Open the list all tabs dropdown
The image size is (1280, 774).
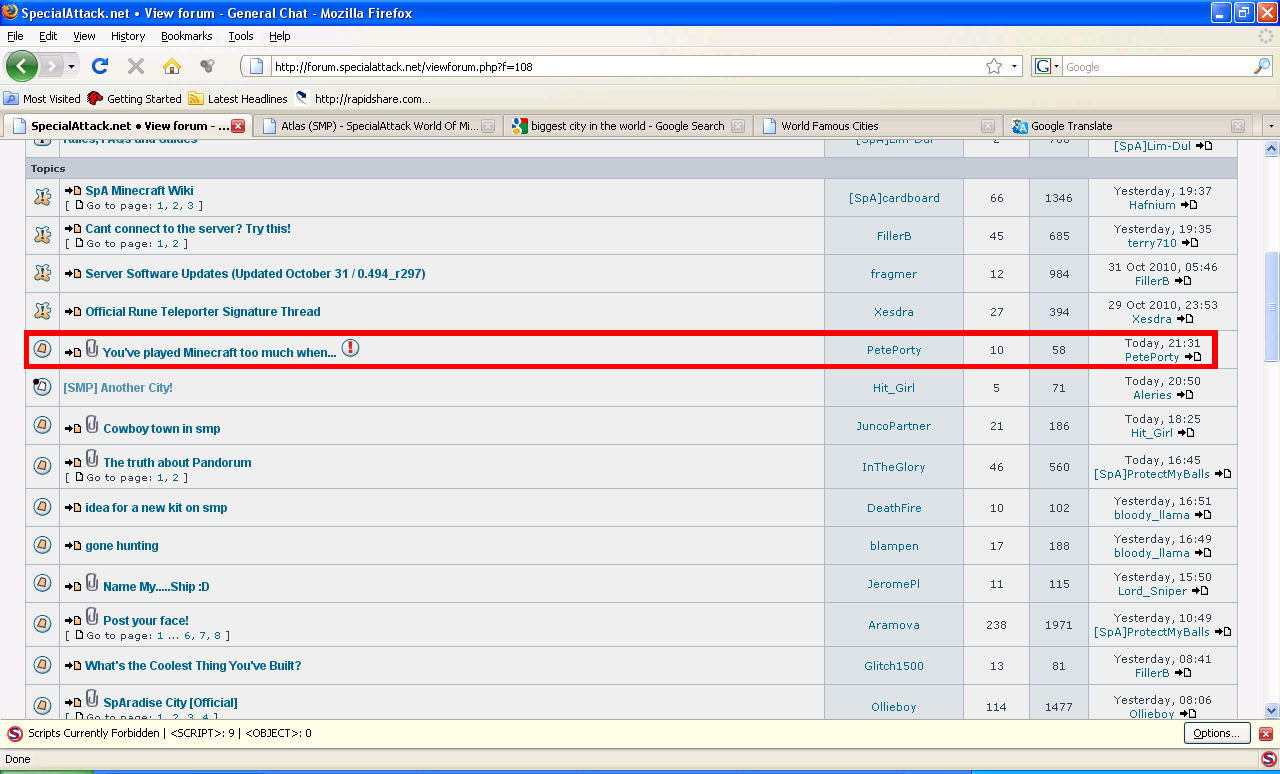(x=1271, y=126)
